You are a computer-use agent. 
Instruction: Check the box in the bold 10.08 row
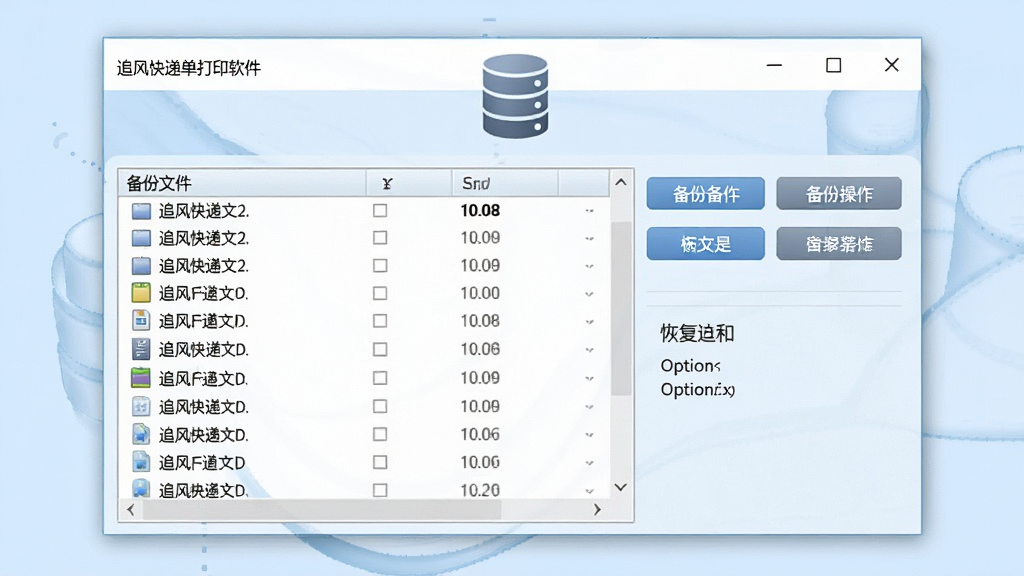[380, 210]
